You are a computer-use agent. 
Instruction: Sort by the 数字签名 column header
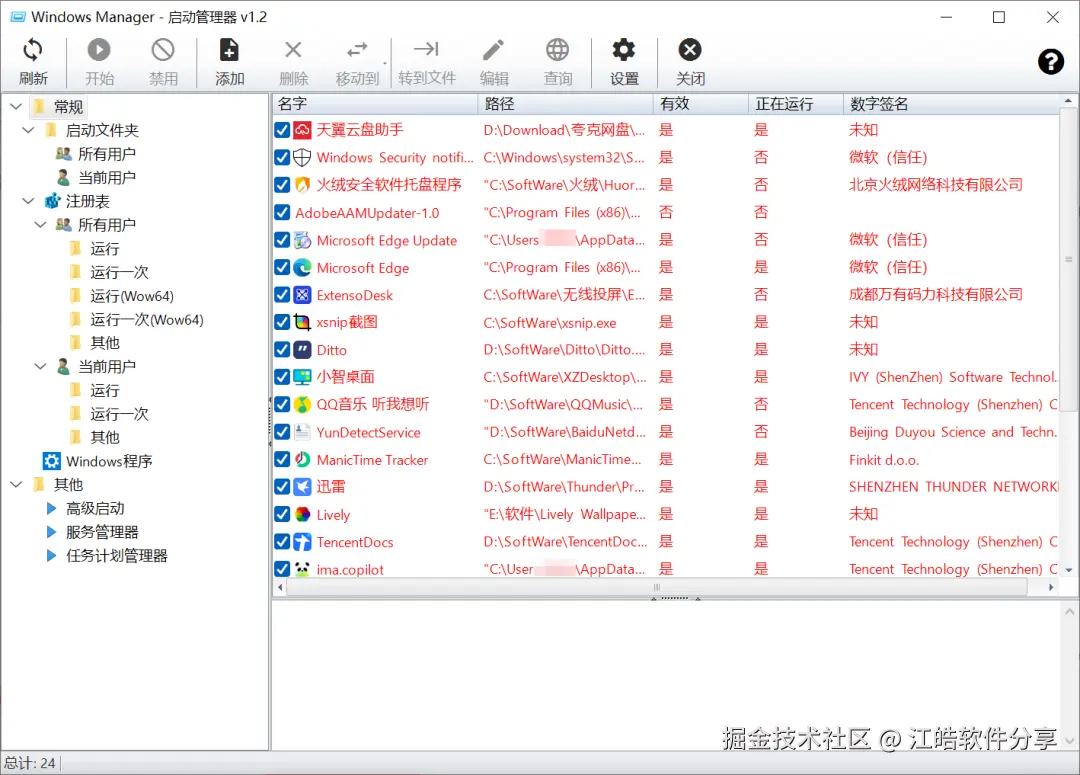click(951, 104)
